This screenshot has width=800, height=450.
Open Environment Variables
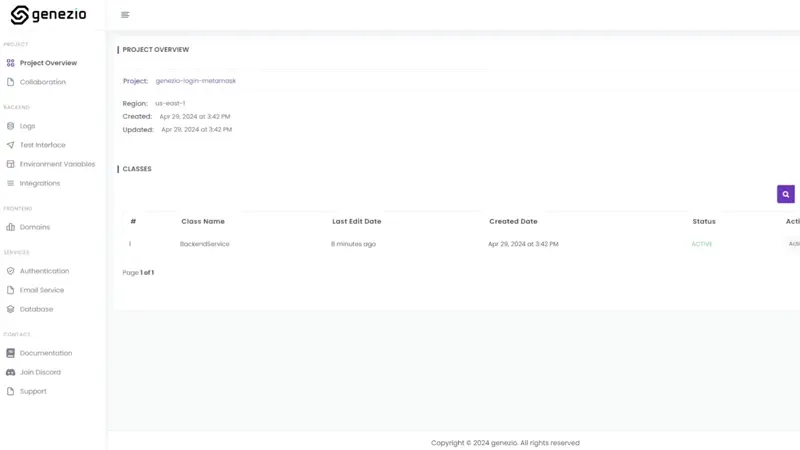[x=58, y=164]
